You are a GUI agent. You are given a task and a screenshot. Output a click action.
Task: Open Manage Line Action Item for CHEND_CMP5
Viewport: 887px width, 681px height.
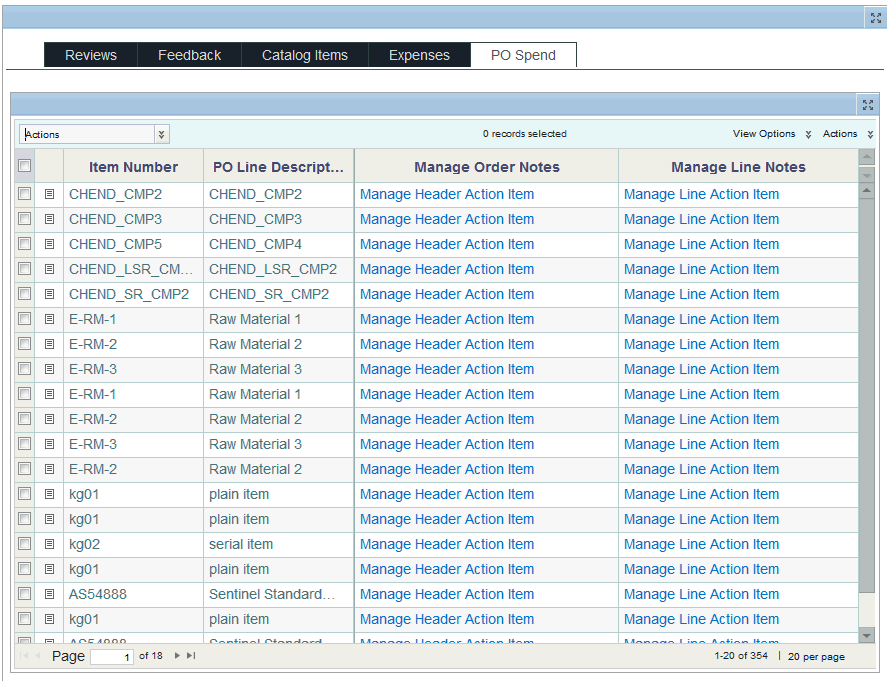(701, 244)
